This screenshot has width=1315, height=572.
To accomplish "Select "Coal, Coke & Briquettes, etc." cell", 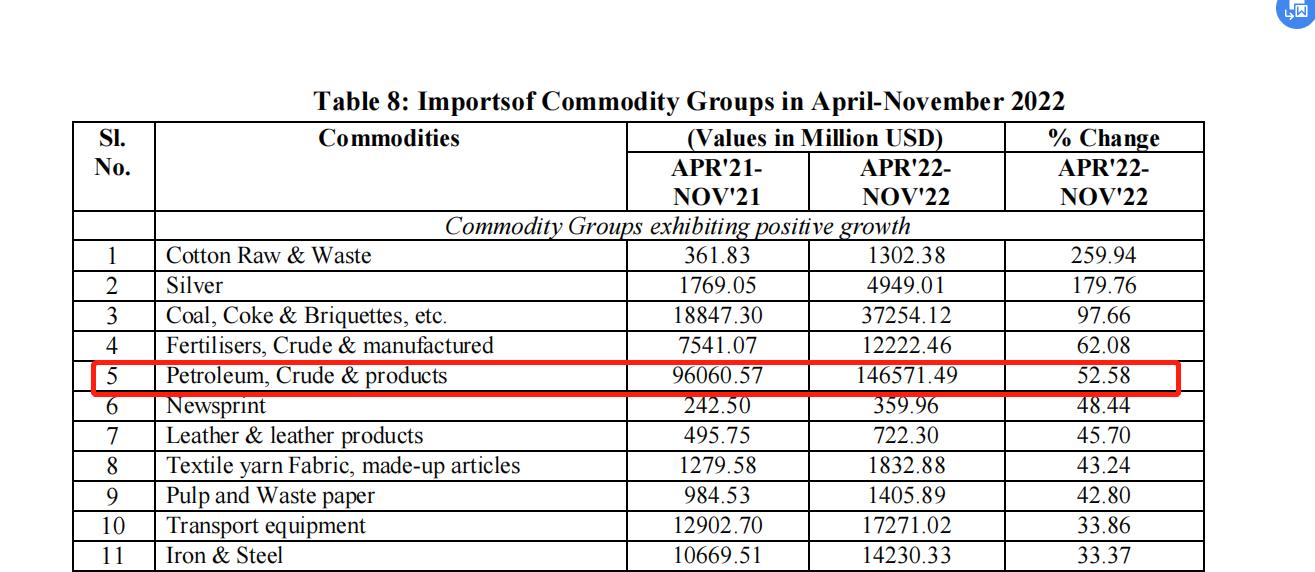I will click(306, 316).
